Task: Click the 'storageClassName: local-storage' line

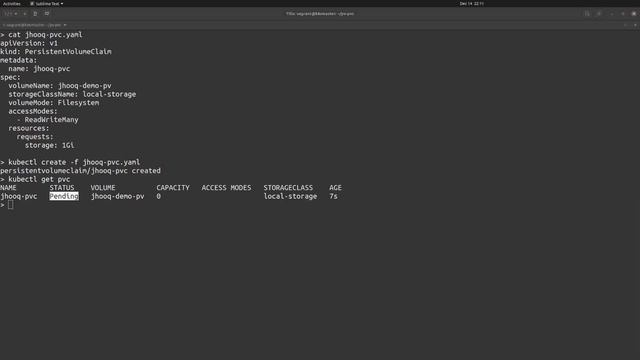Action: (x=72, y=94)
